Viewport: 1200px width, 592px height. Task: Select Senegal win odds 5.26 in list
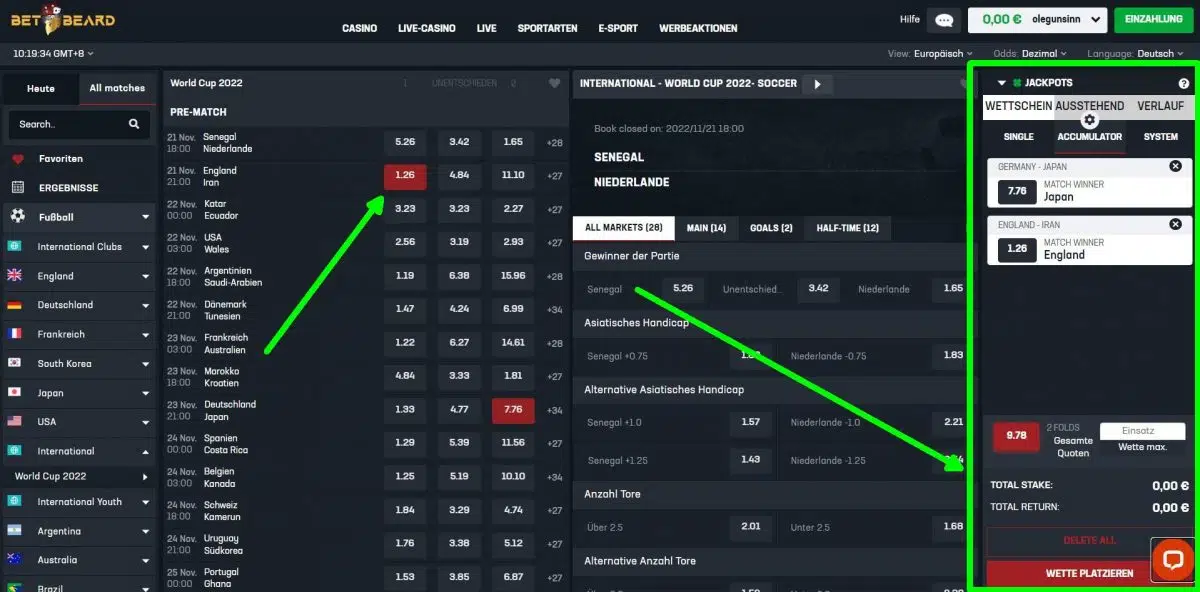tap(405, 142)
